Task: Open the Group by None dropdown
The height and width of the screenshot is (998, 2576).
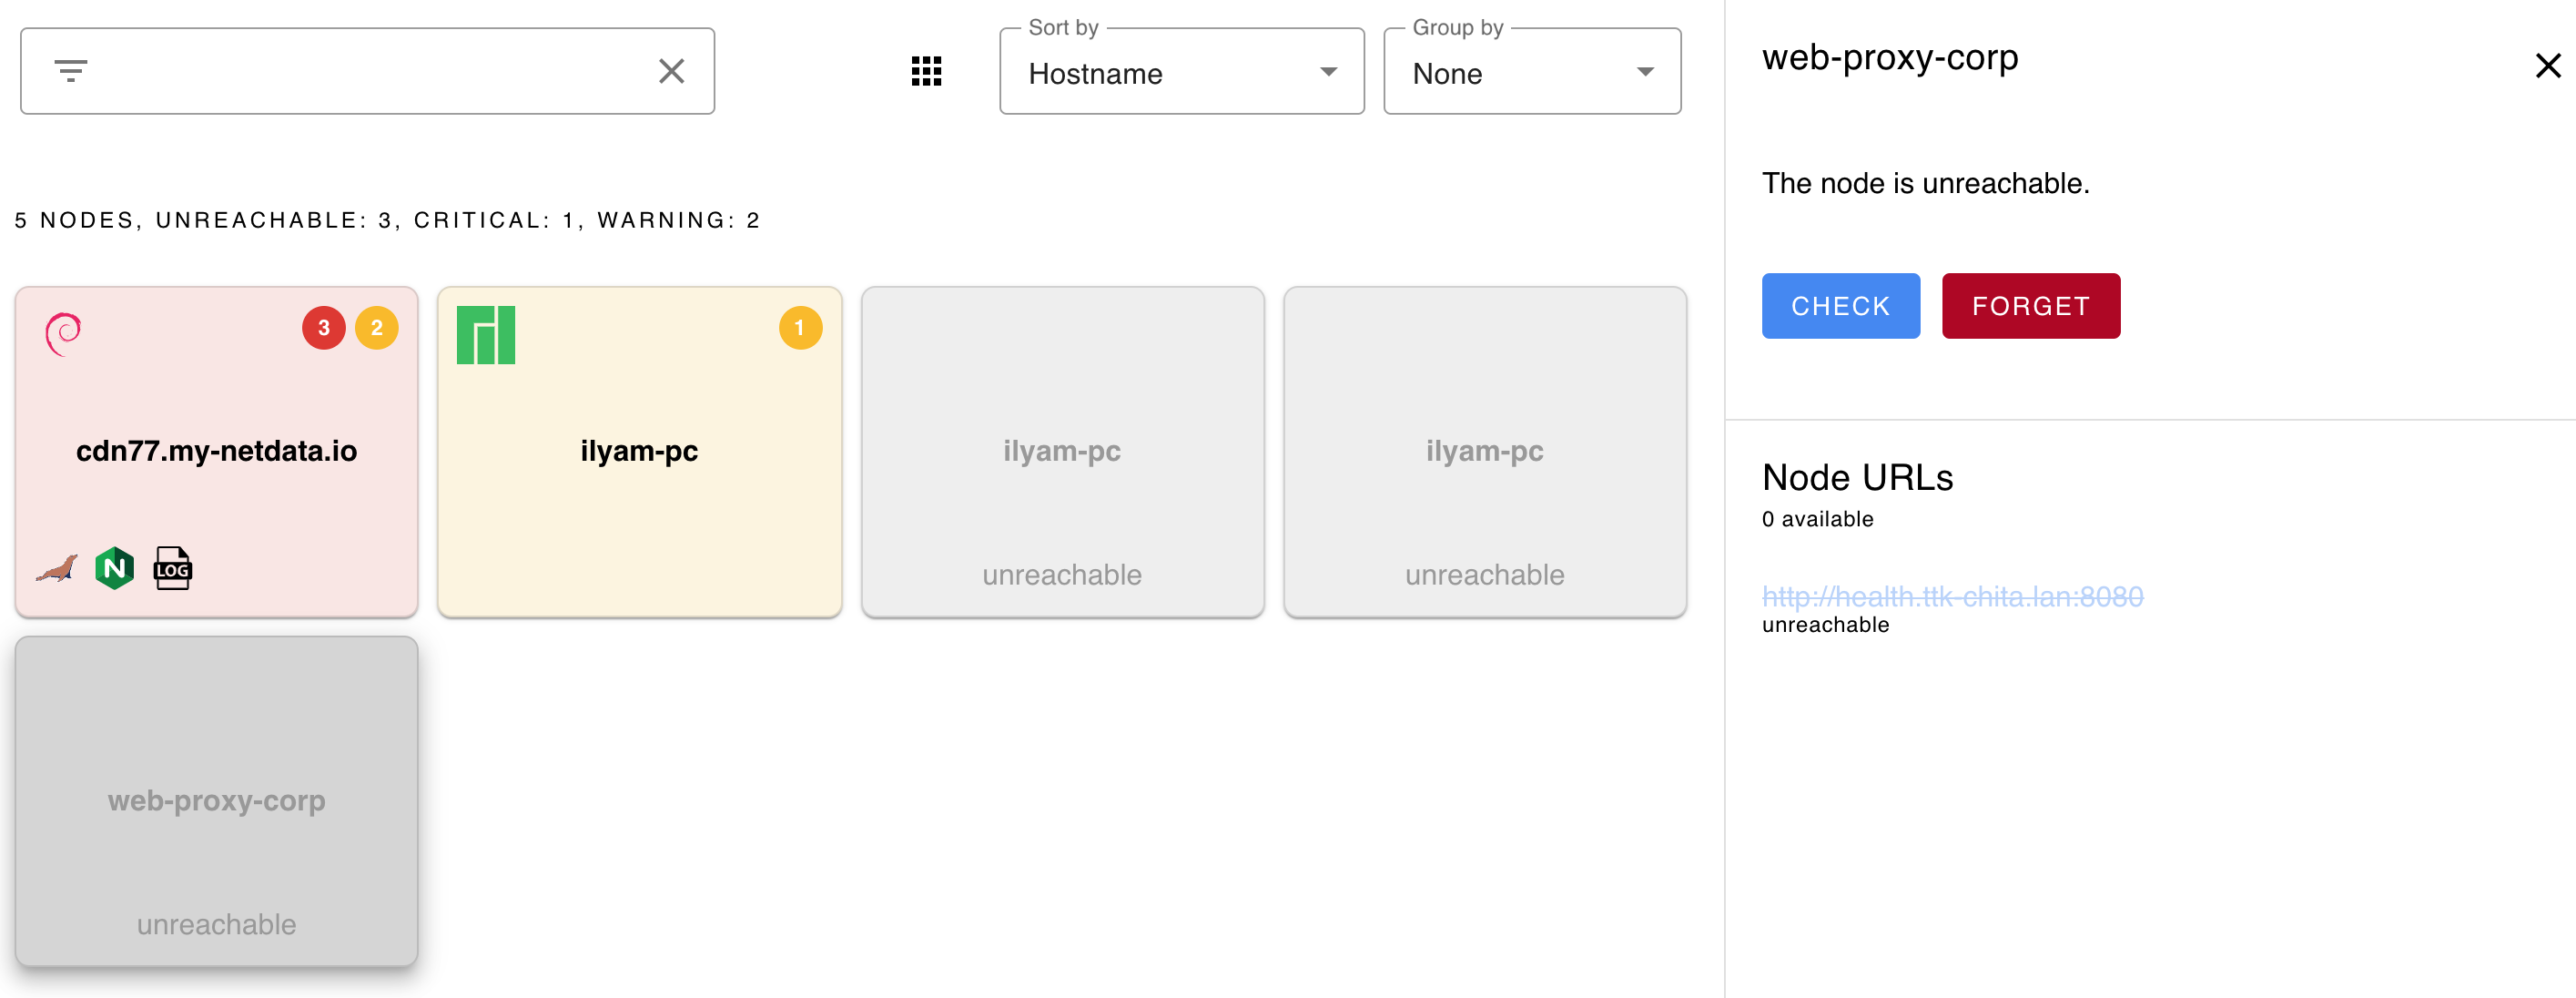Action: [x=1531, y=73]
